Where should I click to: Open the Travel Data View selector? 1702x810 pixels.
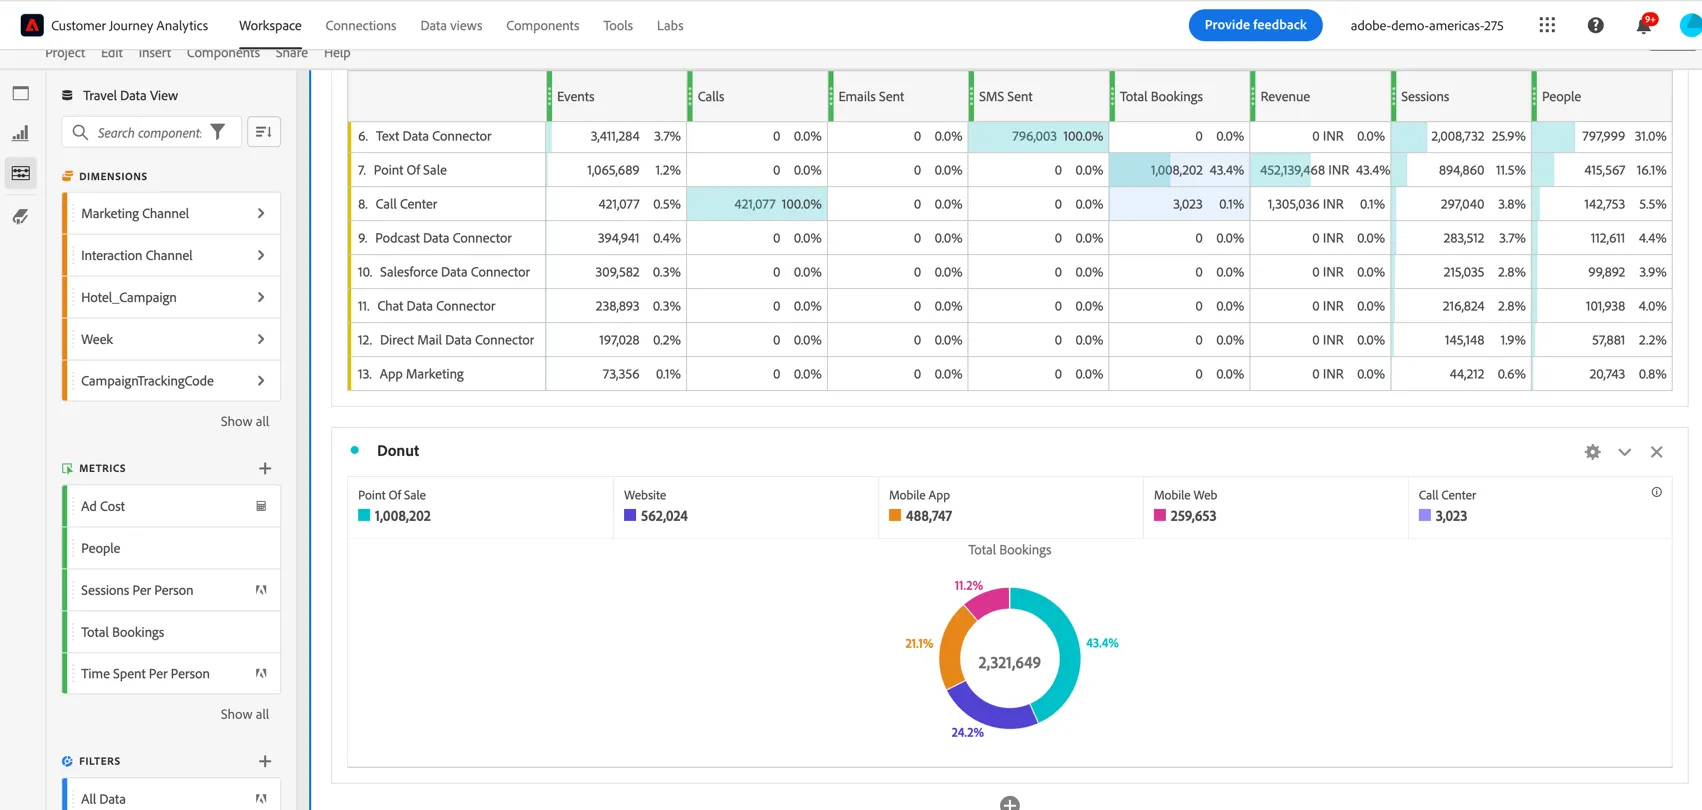(120, 95)
